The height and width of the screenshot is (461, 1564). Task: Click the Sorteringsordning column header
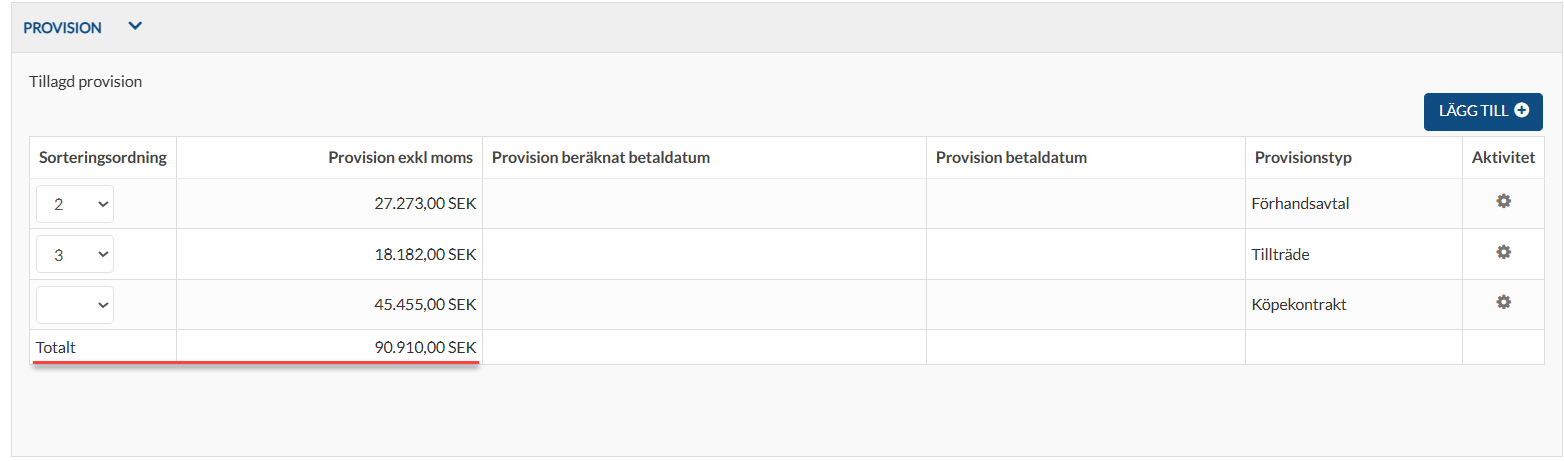103,158
